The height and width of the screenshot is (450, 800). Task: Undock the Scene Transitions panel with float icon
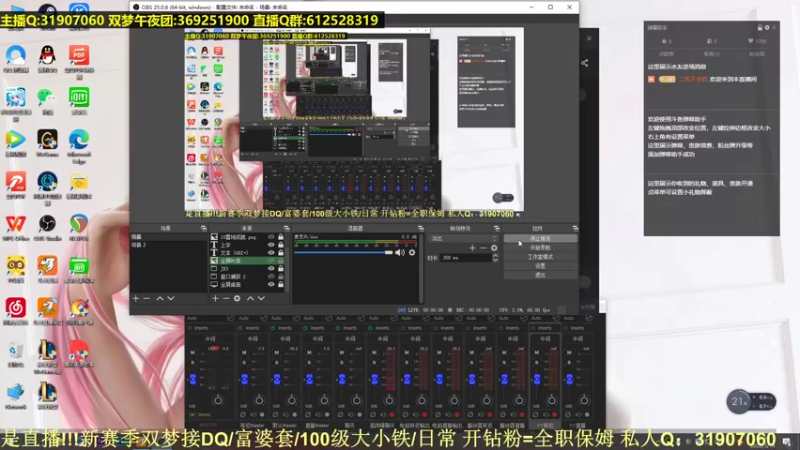(x=496, y=229)
